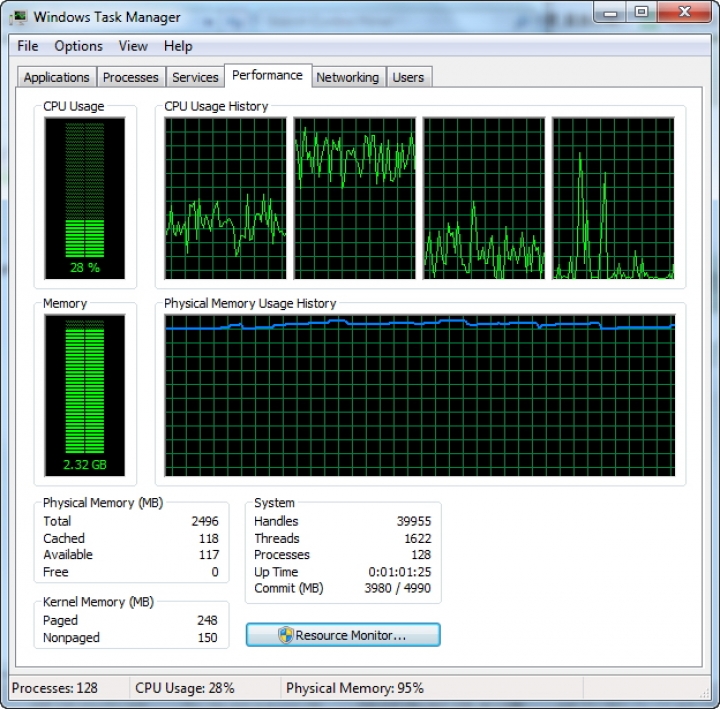
Task: Open the Help menu
Action: [178, 46]
